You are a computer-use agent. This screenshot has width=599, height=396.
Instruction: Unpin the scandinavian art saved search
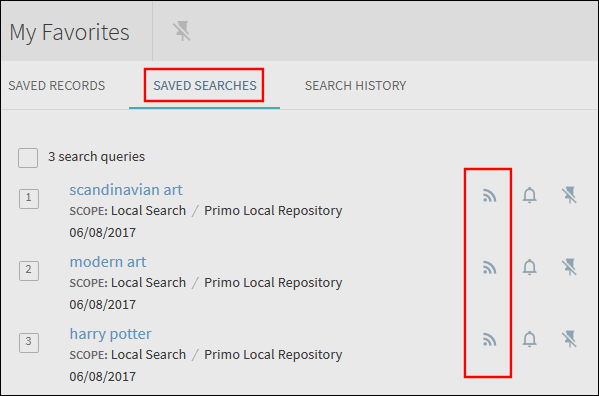pos(569,195)
